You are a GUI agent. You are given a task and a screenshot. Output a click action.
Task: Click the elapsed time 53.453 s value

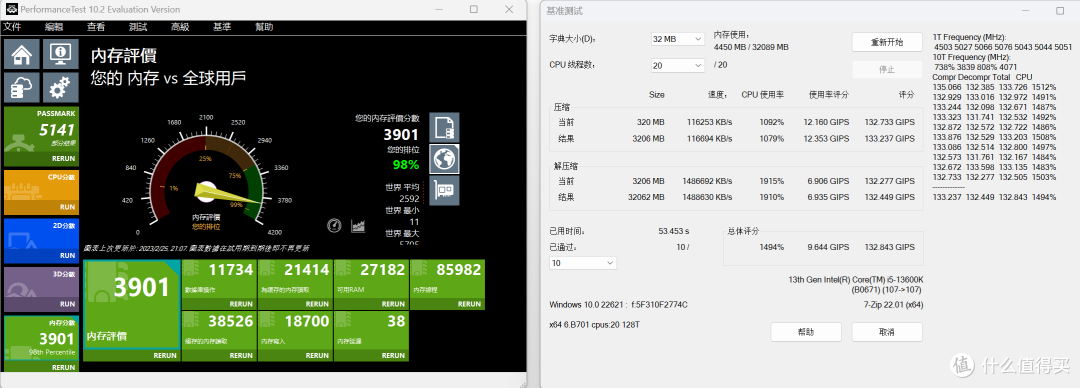point(674,232)
